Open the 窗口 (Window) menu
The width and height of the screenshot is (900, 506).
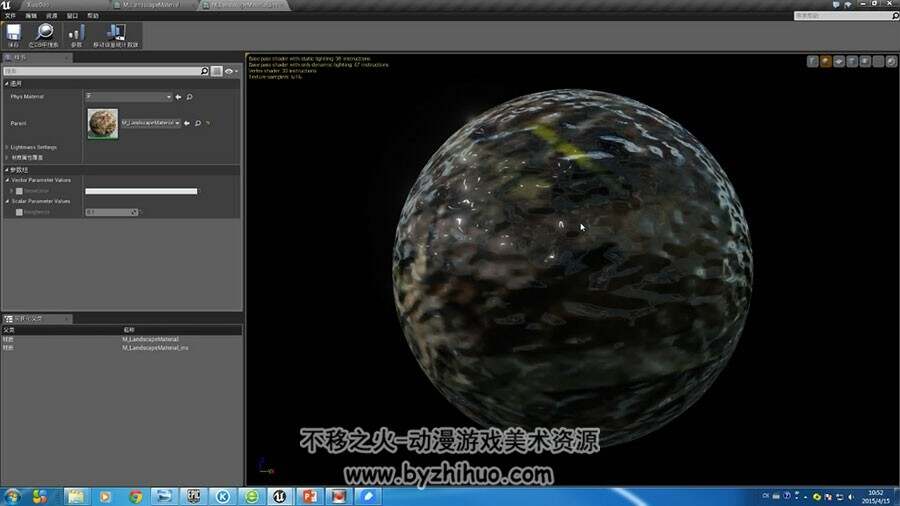tap(72, 15)
